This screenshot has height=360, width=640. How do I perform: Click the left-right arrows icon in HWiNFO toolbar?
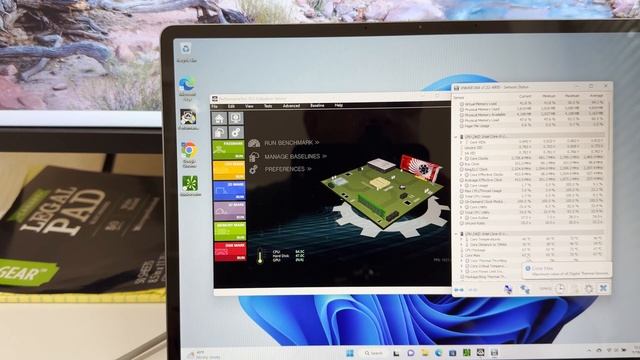pyautogui.click(x=459, y=290)
